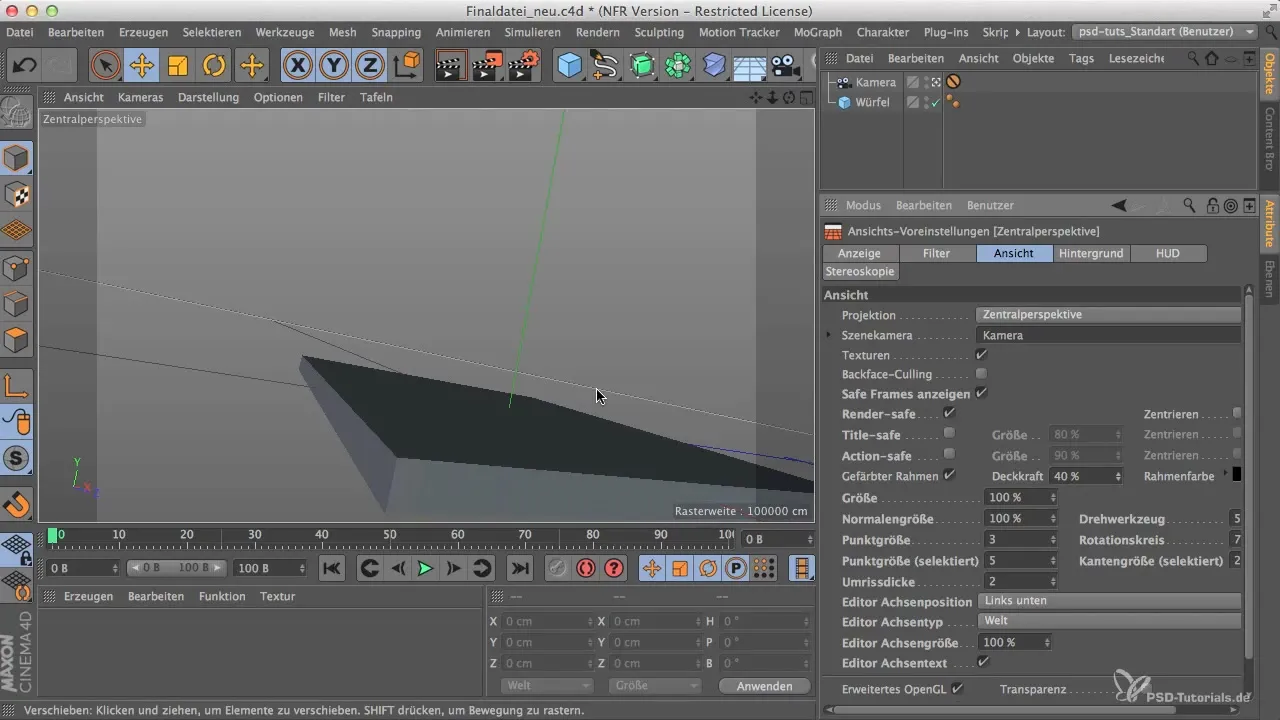Adjust the Deckkraft 40 % stepper
This screenshot has width=1280, height=720.
[x=1117, y=476]
